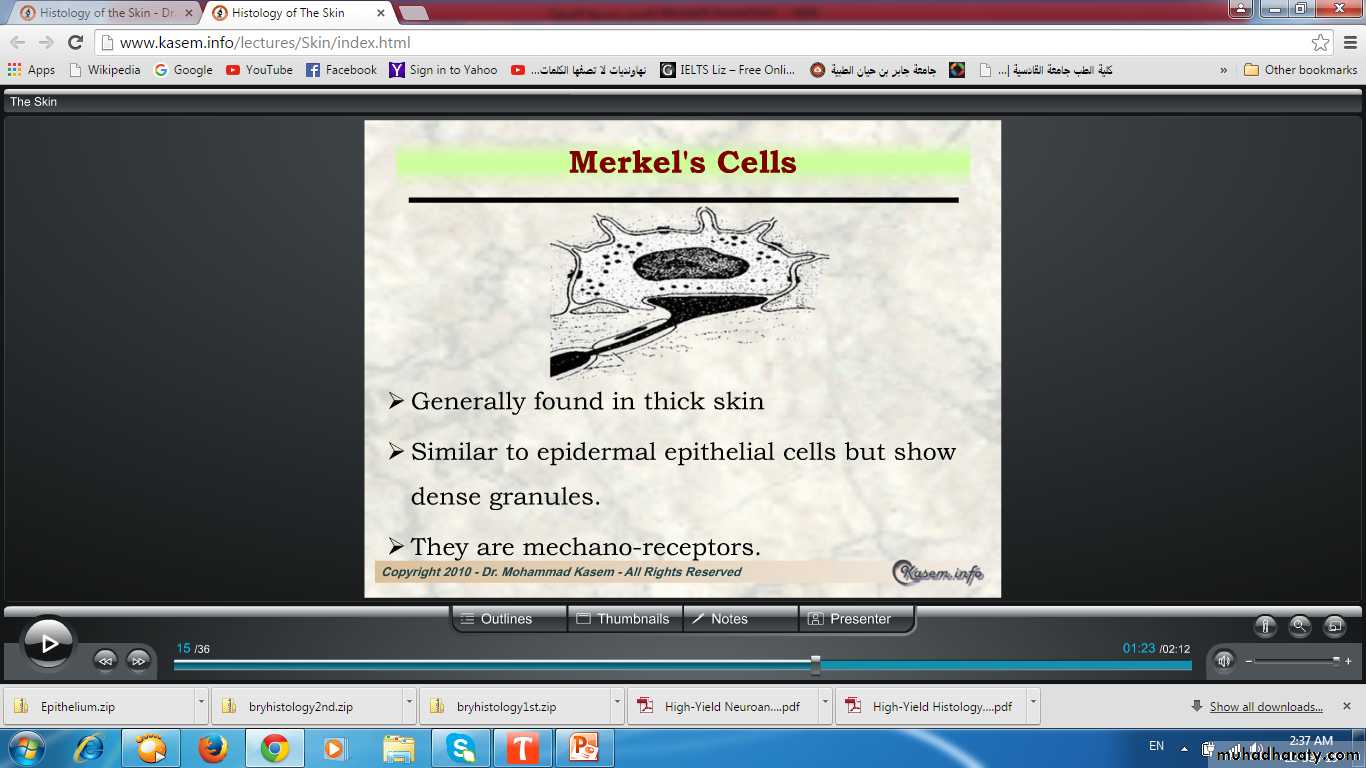Mute the presentation with speaker icon
The height and width of the screenshot is (768, 1366).
coord(1223,660)
